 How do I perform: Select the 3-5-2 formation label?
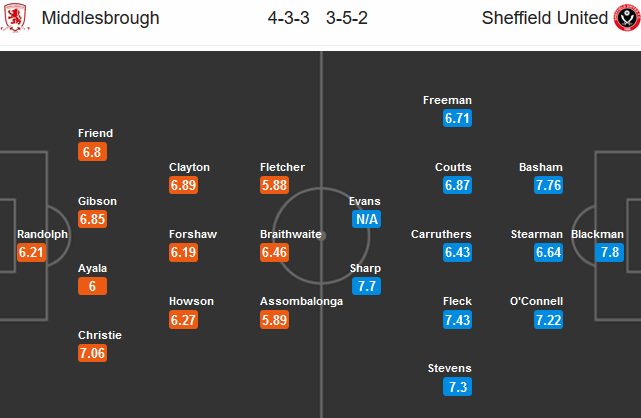[x=347, y=18]
